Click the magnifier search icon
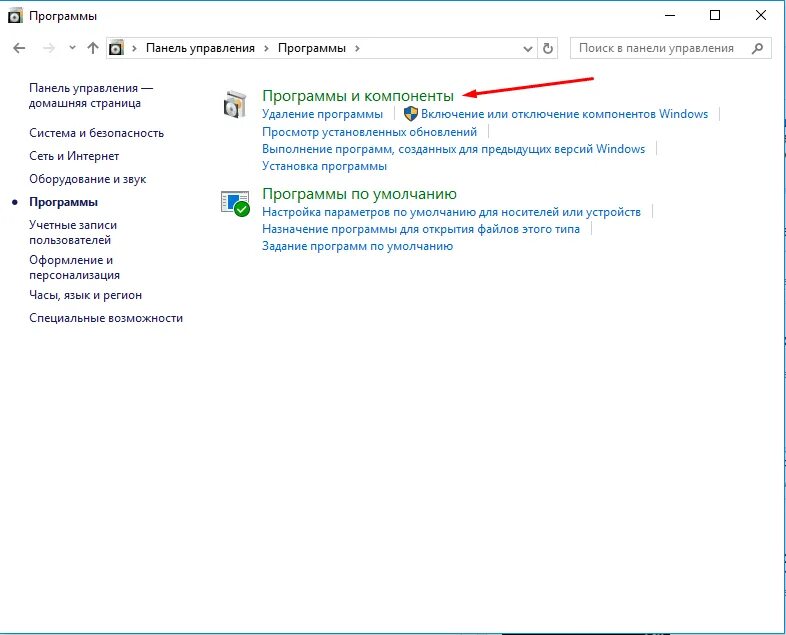The width and height of the screenshot is (786, 635). coord(758,48)
